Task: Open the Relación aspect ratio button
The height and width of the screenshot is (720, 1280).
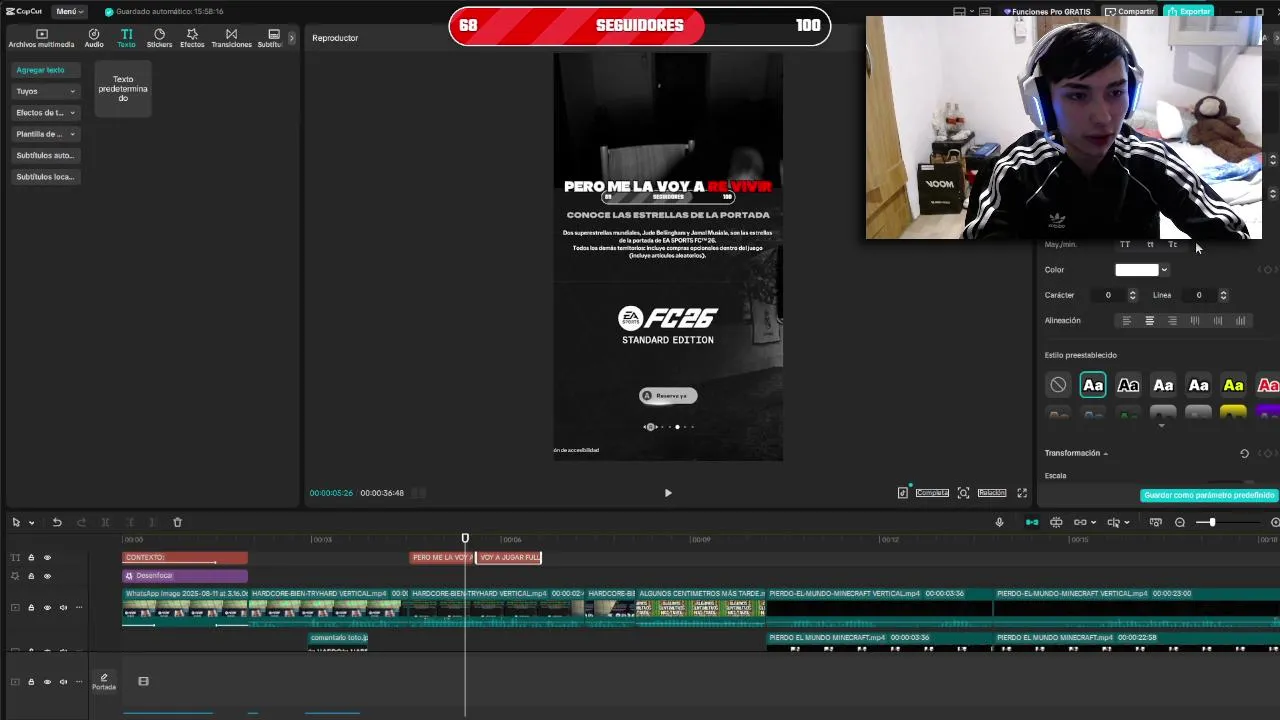Action: pos(992,493)
